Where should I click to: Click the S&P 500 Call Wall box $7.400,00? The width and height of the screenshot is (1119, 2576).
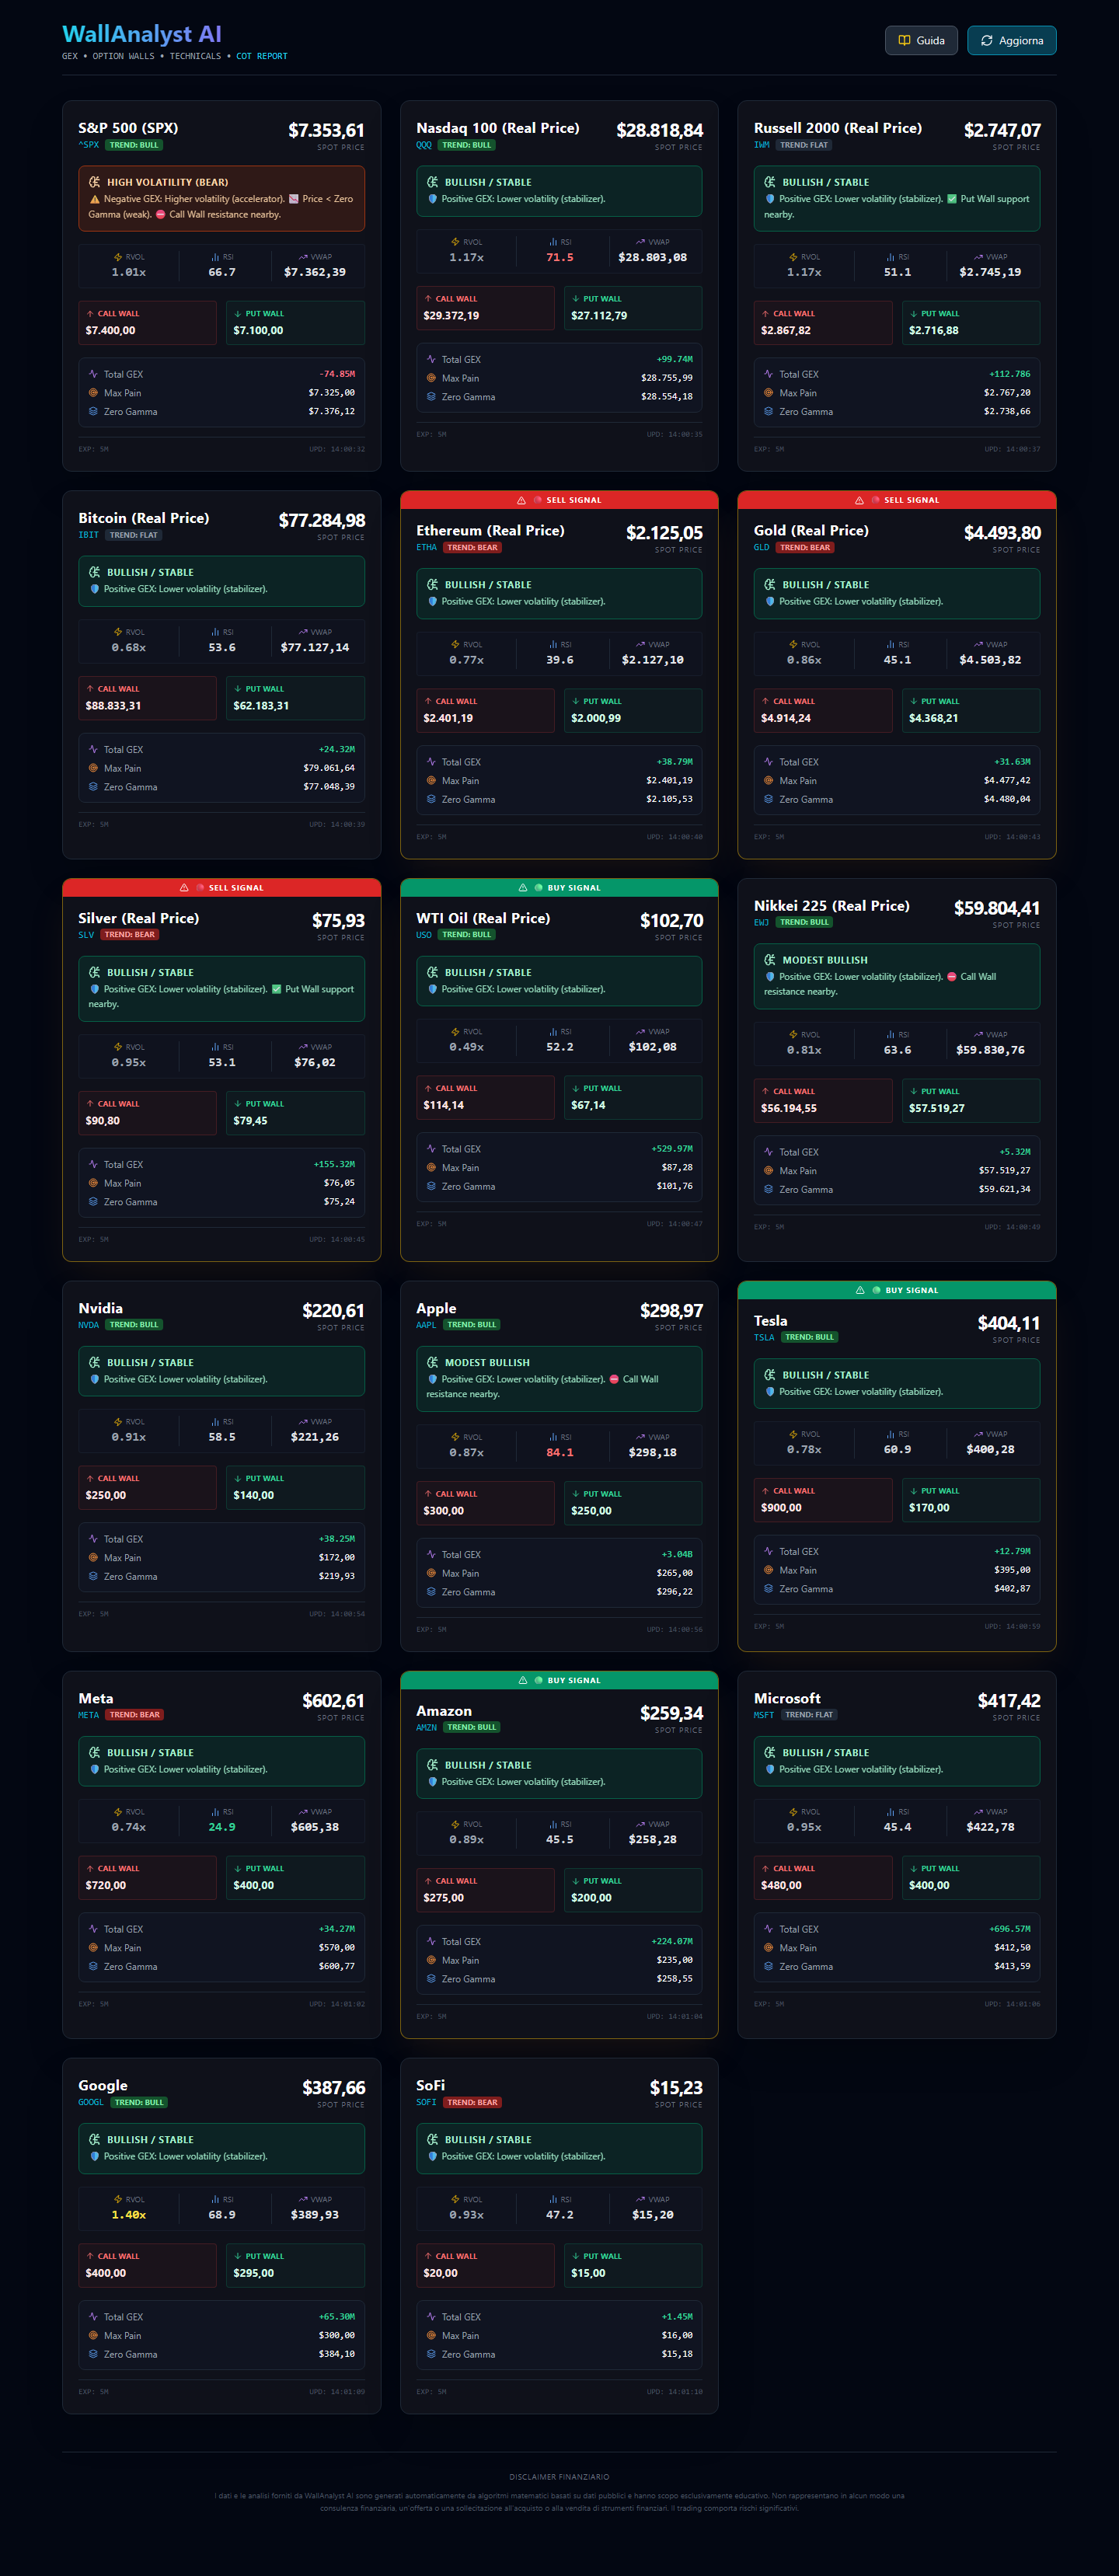pyautogui.click(x=148, y=323)
